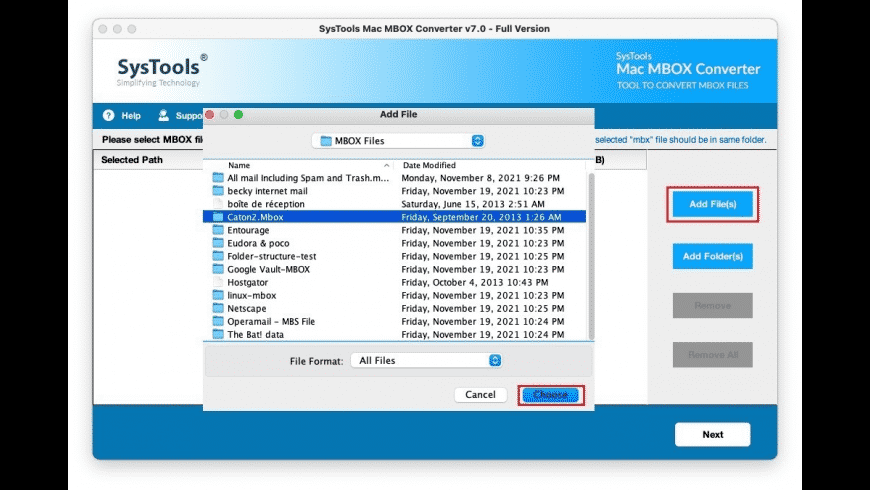The height and width of the screenshot is (490, 870).
Task: Click date Friday, October 4, 2013 10:43 PM
Action: point(474,282)
